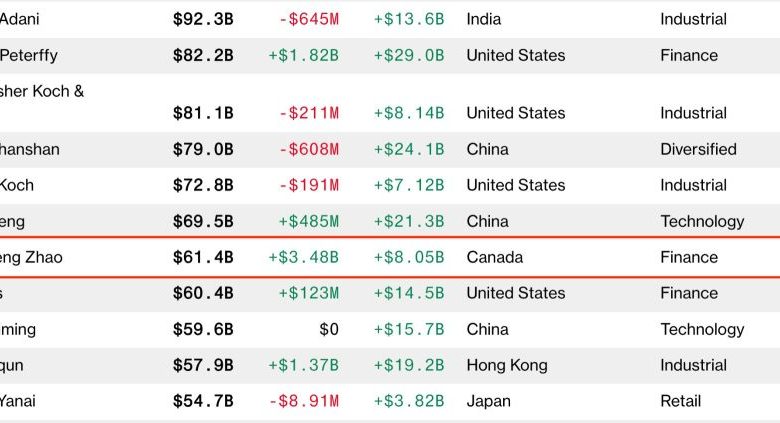Click the Diversified industry label
Viewport: 780px width, 423px height.
(x=698, y=149)
